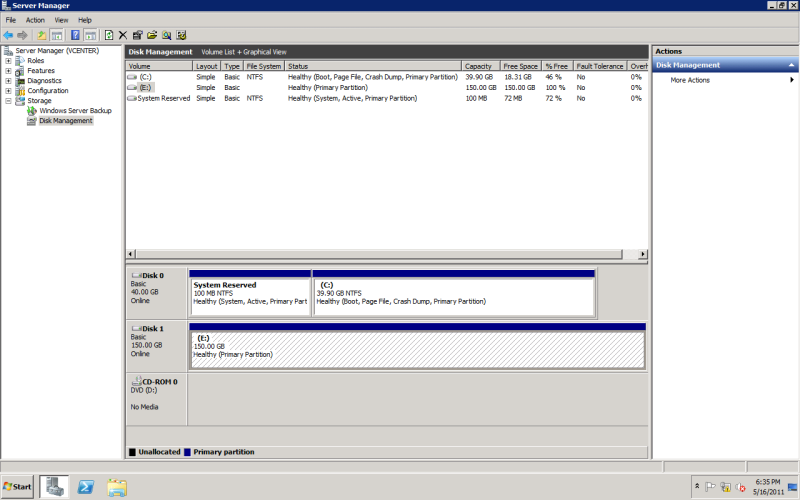Sort by File System column header
Viewport: 800px width, 500px height.
pyautogui.click(x=263, y=66)
